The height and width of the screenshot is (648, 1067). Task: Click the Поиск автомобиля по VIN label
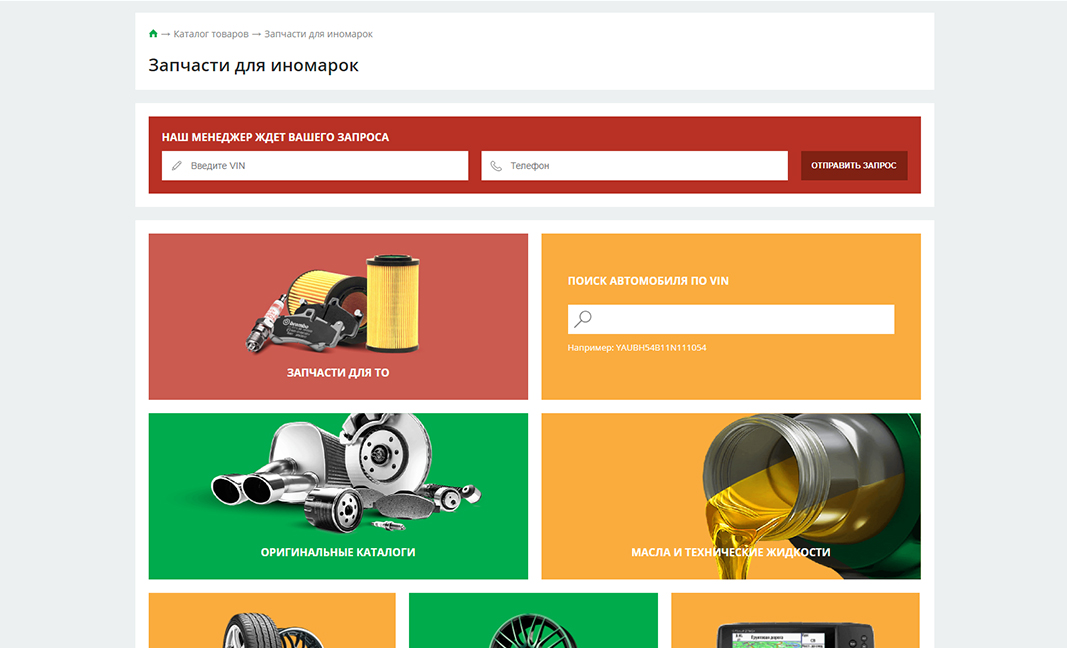(x=649, y=280)
